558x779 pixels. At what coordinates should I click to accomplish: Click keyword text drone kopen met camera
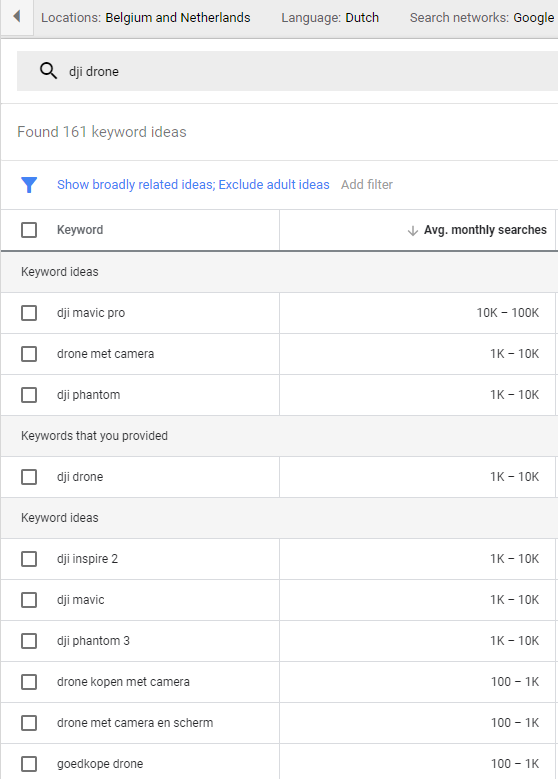point(123,682)
